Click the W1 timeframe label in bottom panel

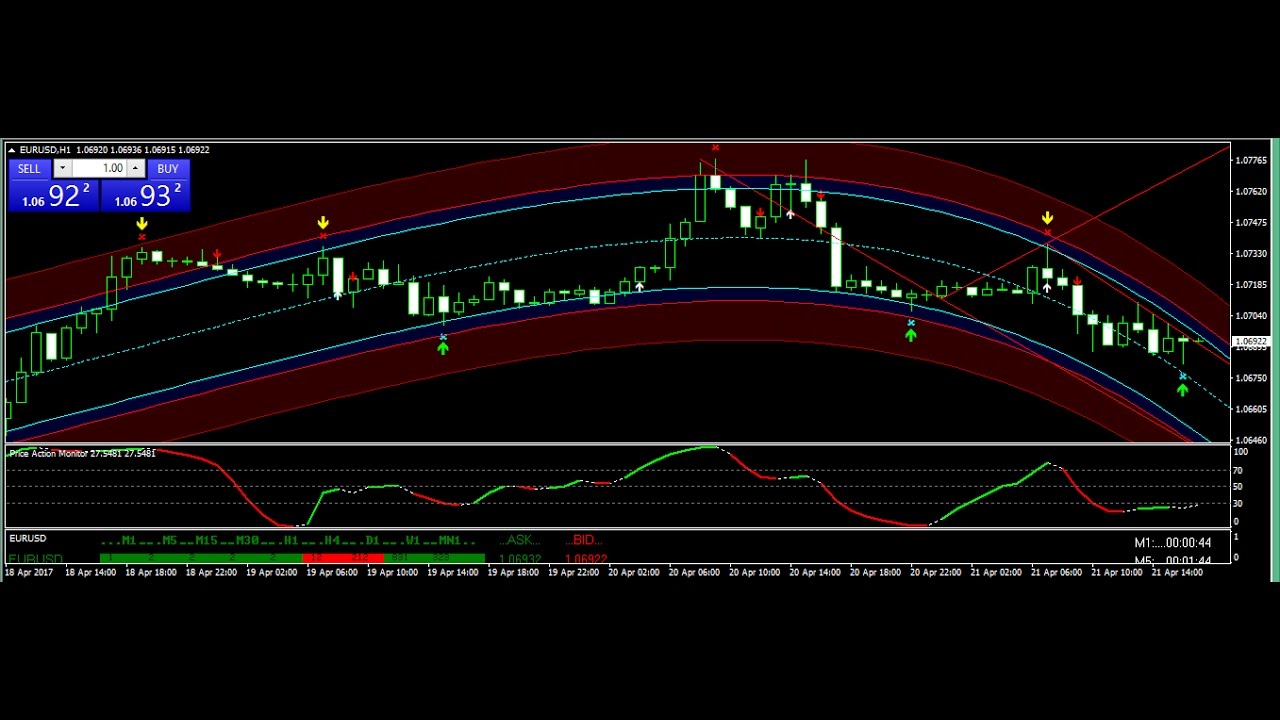(x=412, y=541)
